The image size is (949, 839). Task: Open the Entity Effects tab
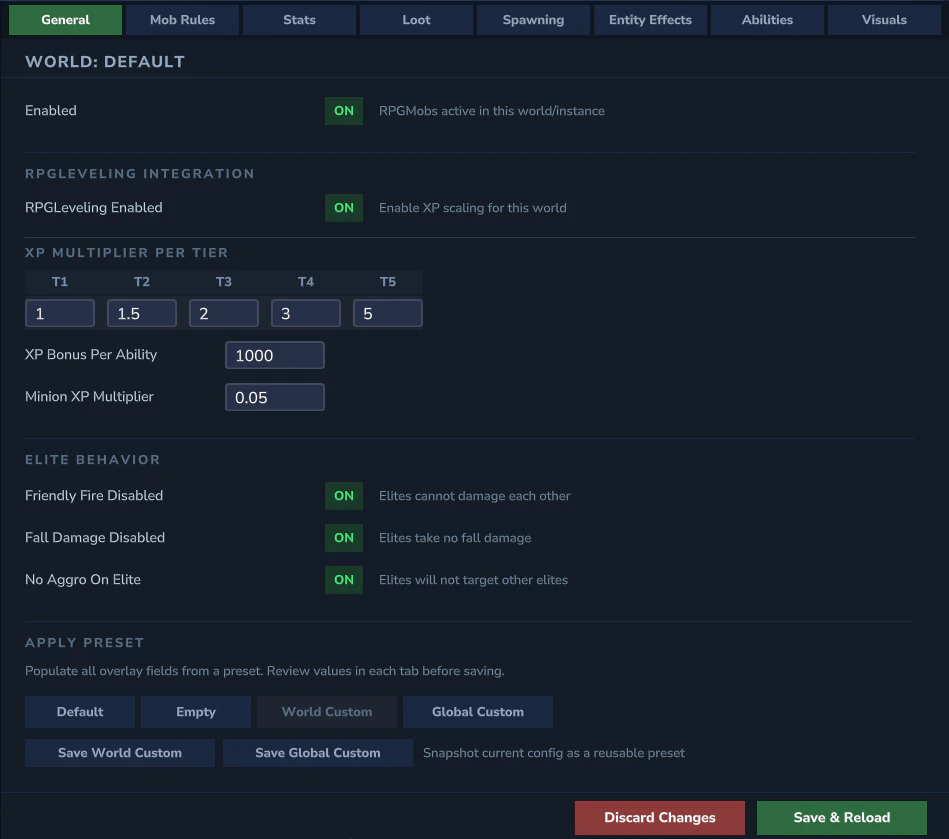650,20
